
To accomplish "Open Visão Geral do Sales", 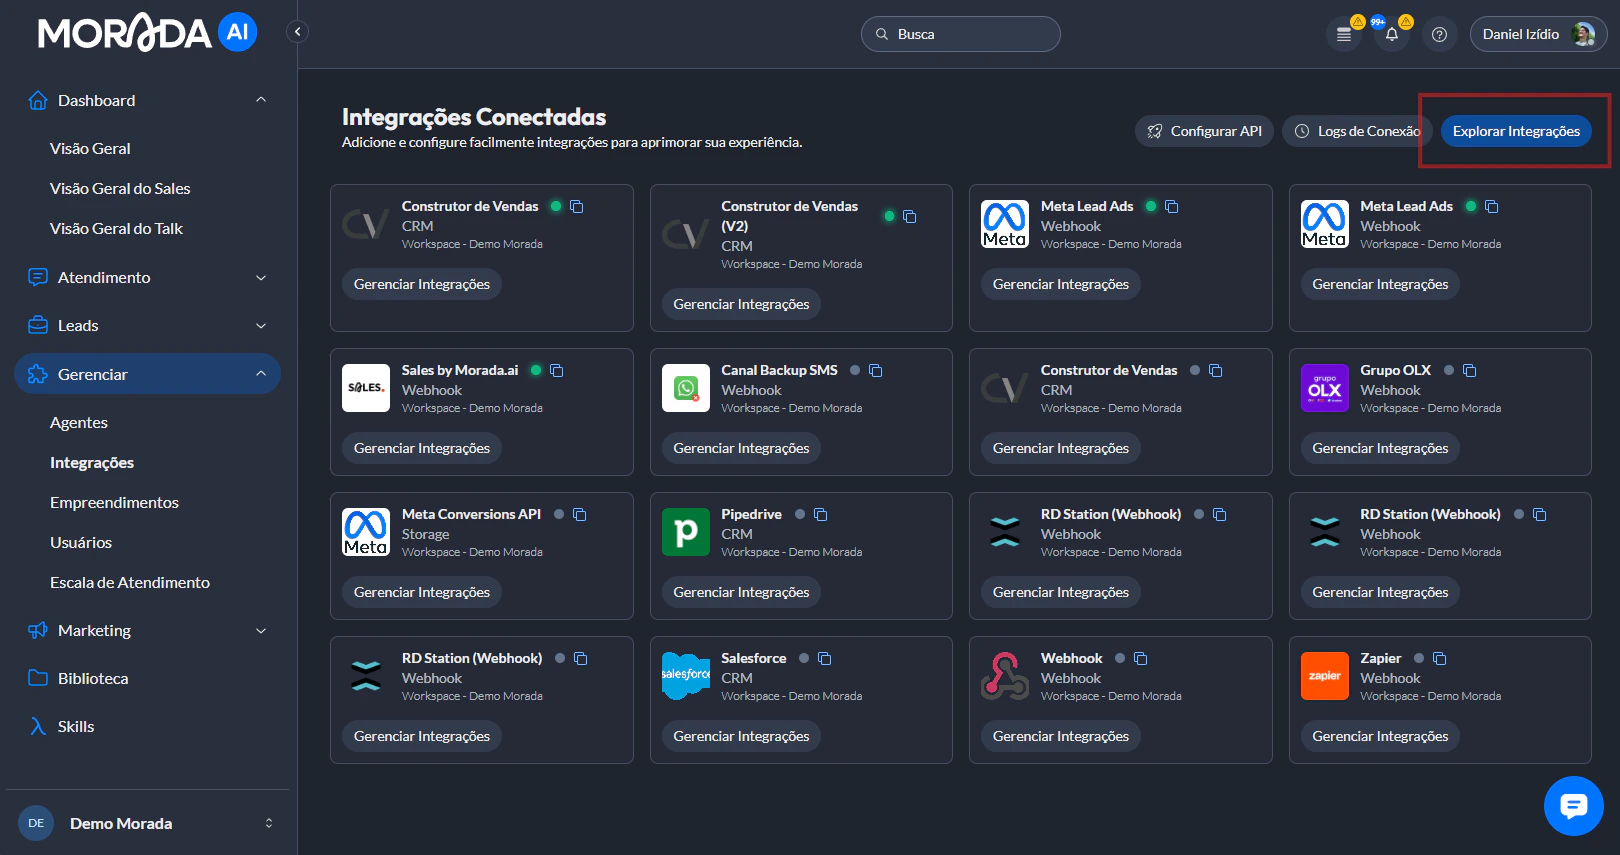I will (120, 188).
